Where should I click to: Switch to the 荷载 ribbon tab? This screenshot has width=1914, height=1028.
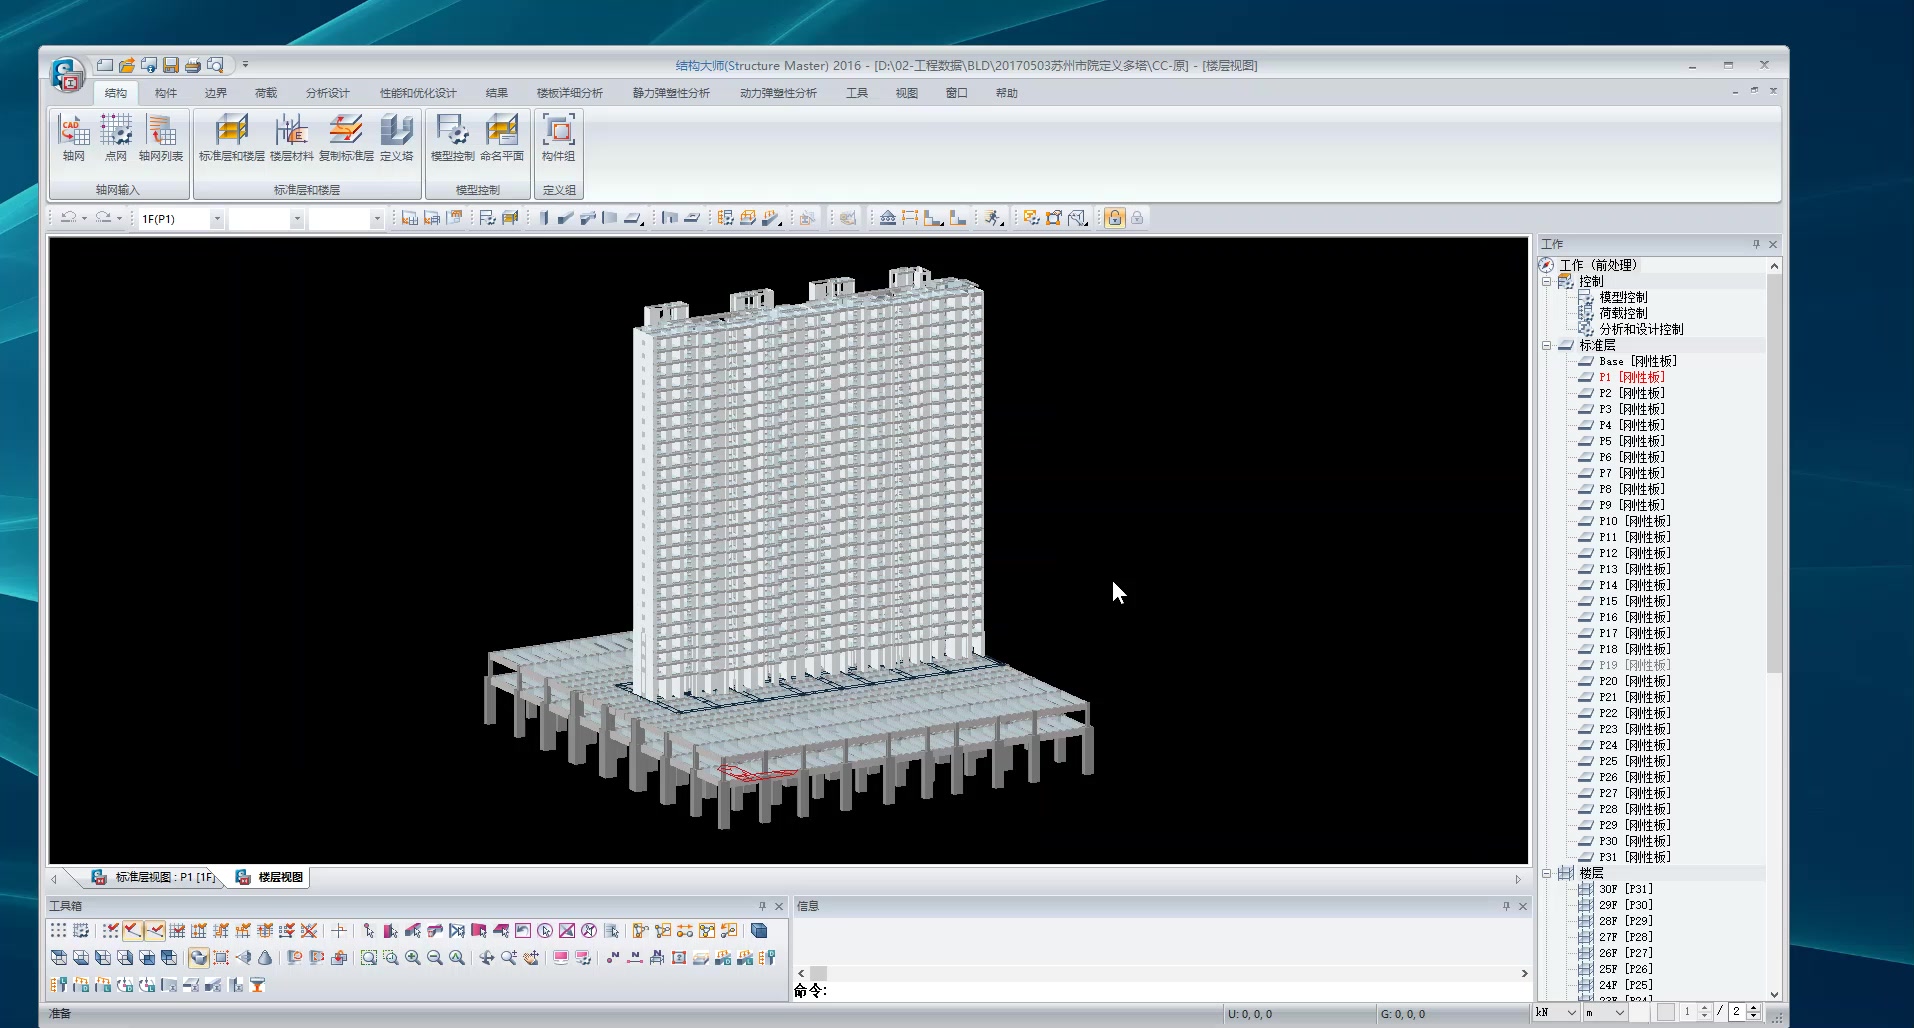[x=266, y=93]
